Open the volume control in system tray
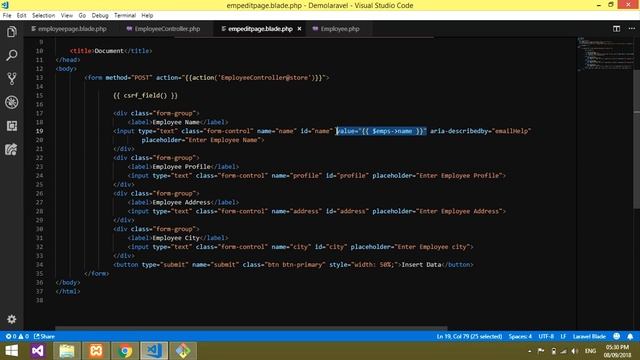Image resolution: width=640 pixels, height=360 pixels. 575,351
